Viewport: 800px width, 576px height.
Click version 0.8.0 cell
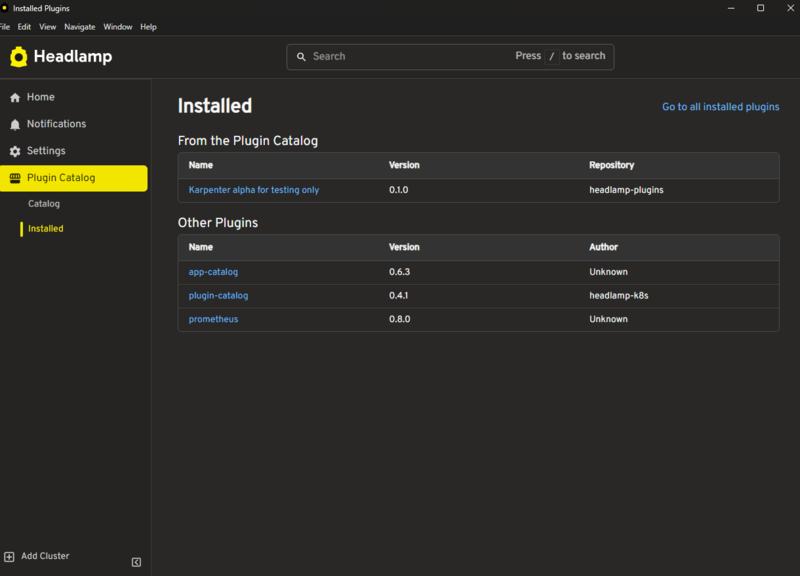point(399,319)
